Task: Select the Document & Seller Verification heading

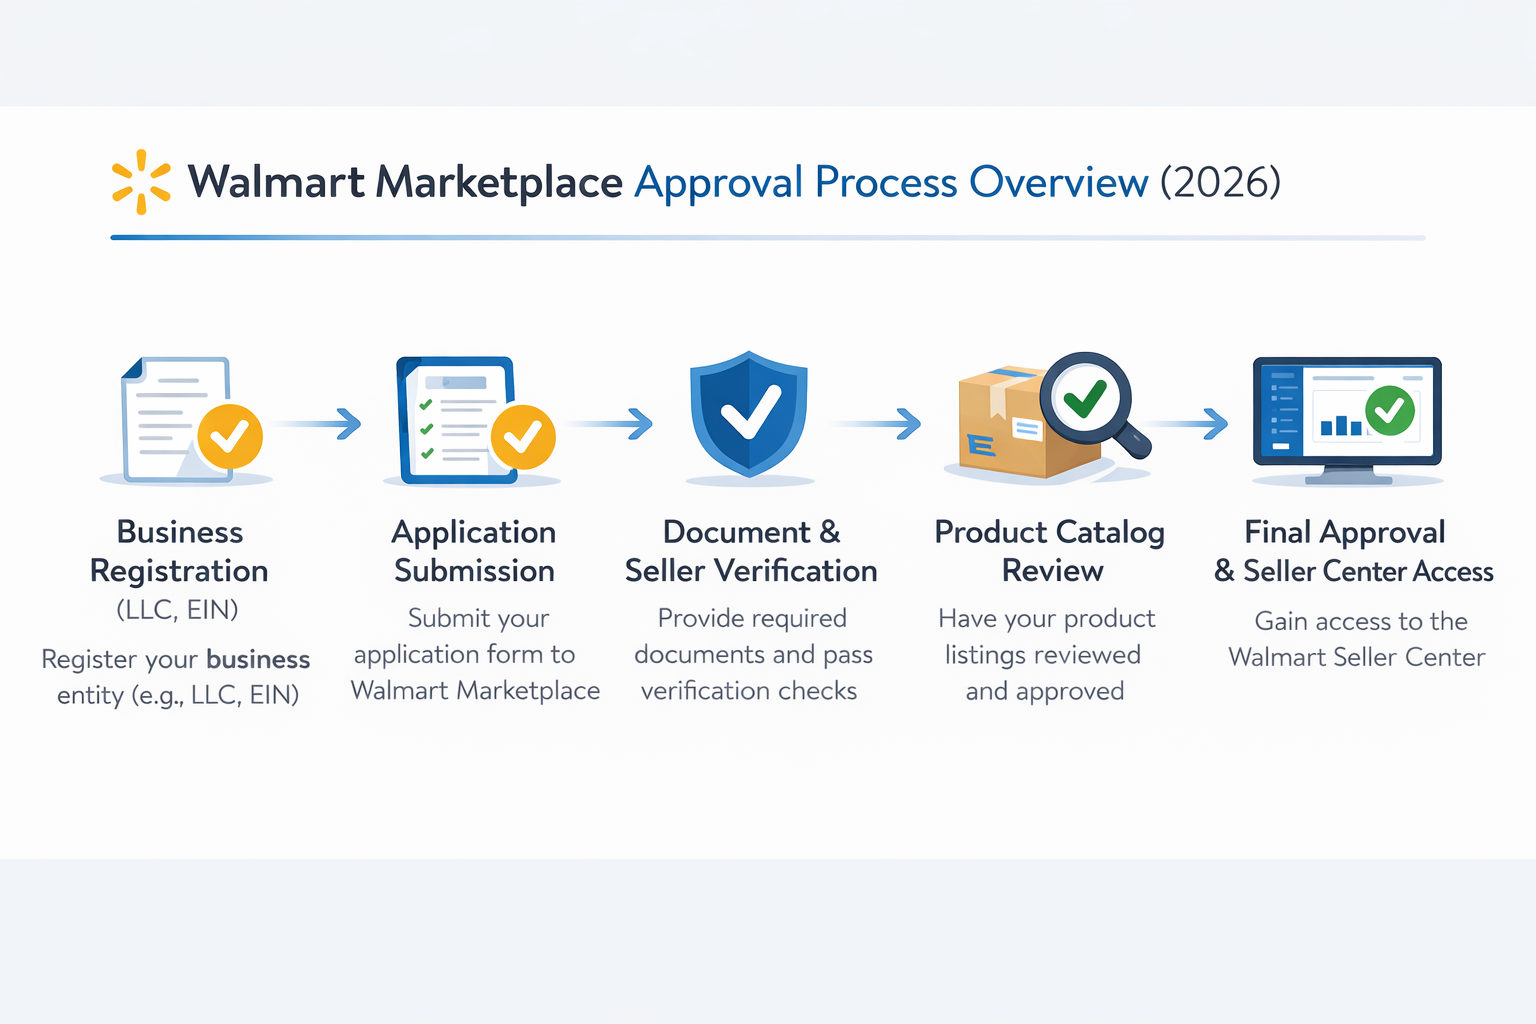Action: (x=750, y=551)
